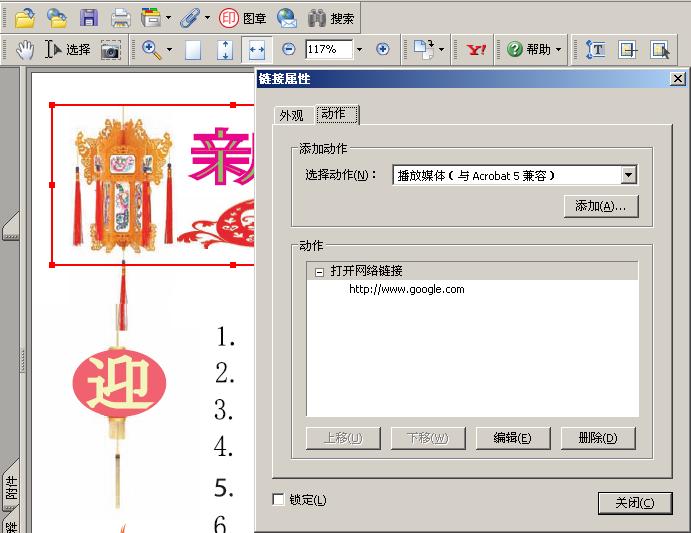Zoom out with the minus button
The width and height of the screenshot is (691, 533).
click(289, 49)
